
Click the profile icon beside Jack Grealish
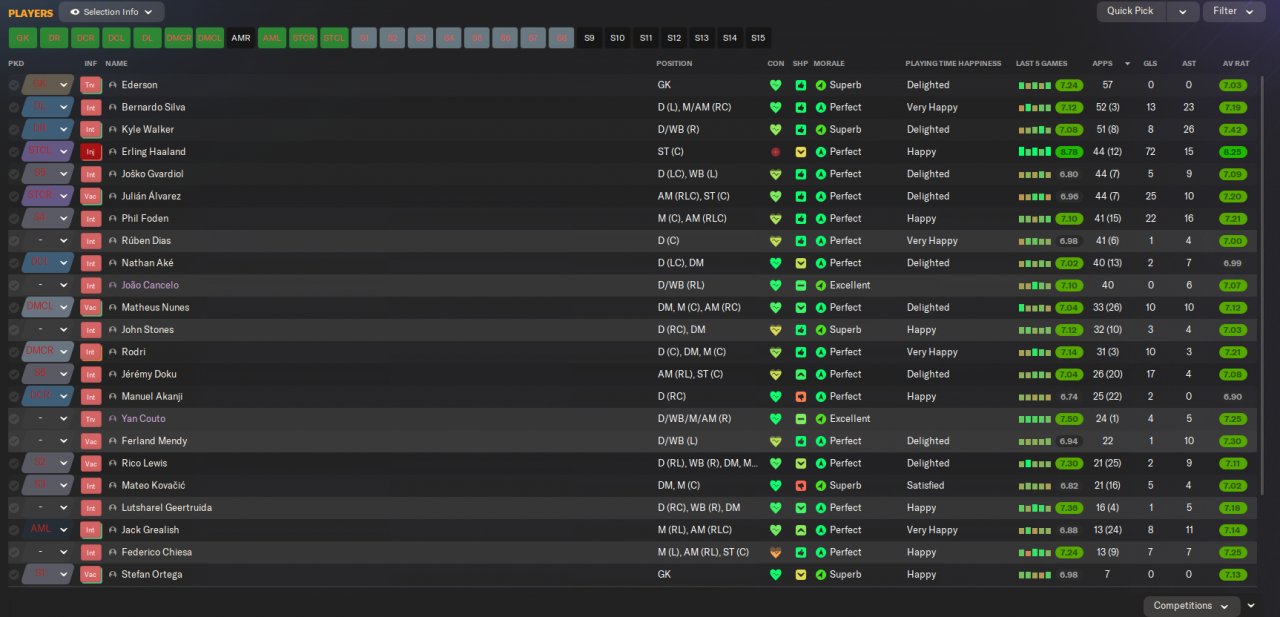[x=113, y=530]
